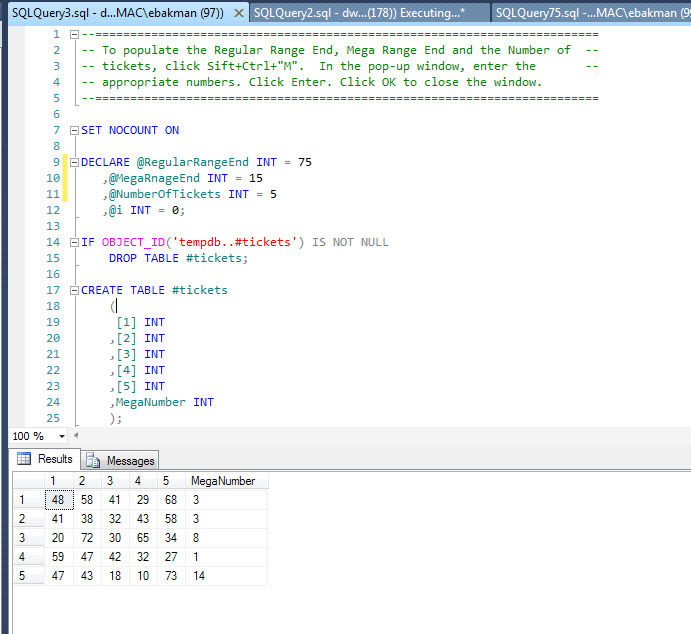691x634 pixels.
Task: Place cursor on @RegularRangeEnd value 75
Action: point(304,162)
